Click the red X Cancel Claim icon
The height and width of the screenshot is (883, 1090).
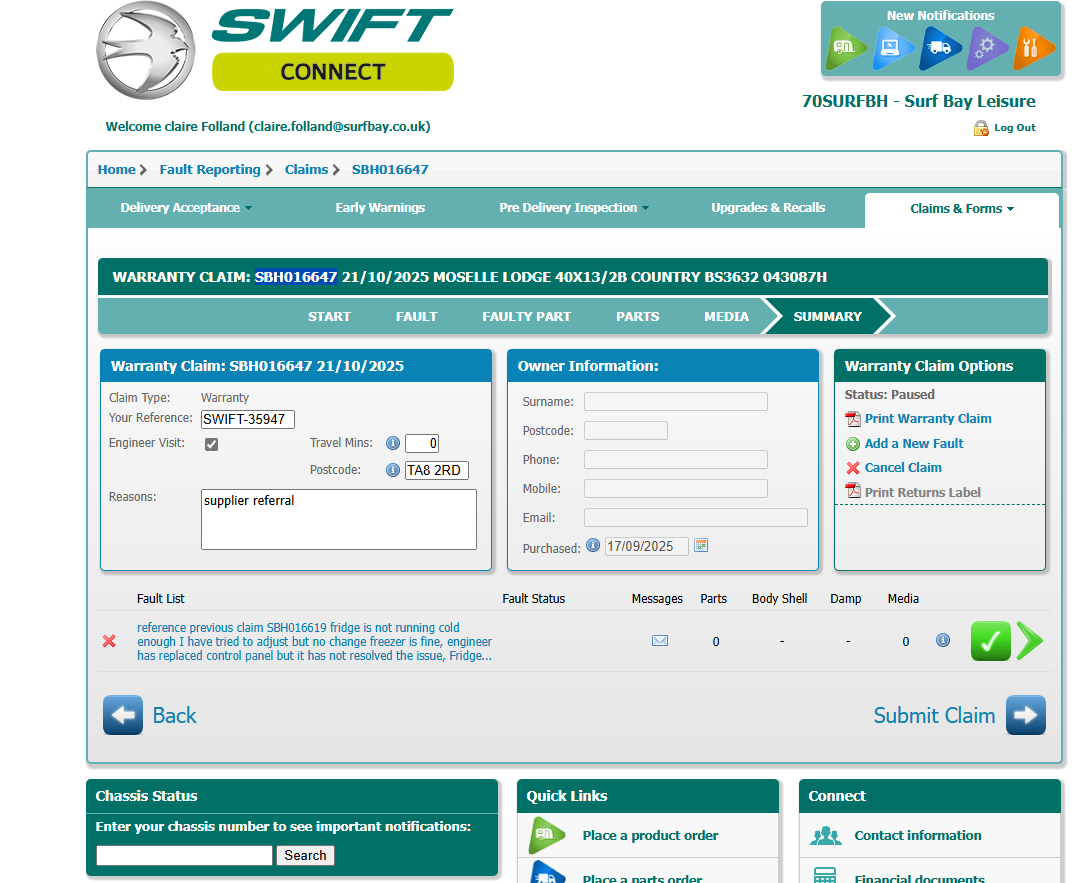pos(853,468)
